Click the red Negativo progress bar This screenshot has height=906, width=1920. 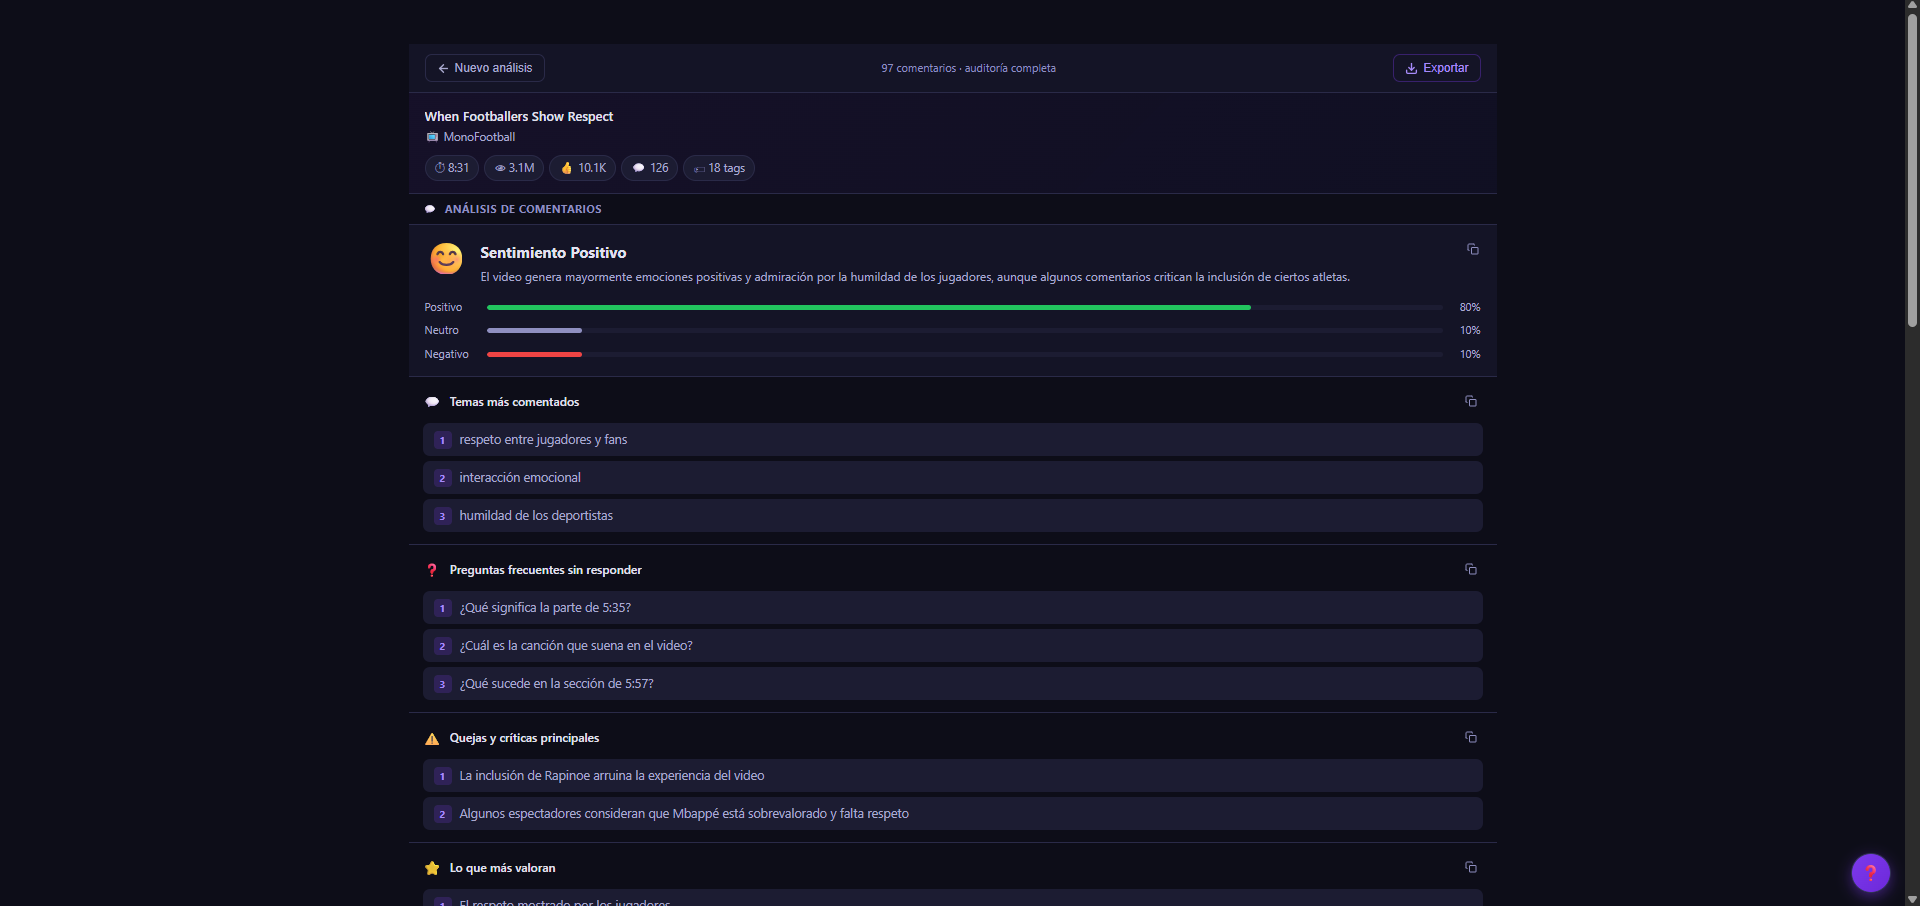(534, 355)
